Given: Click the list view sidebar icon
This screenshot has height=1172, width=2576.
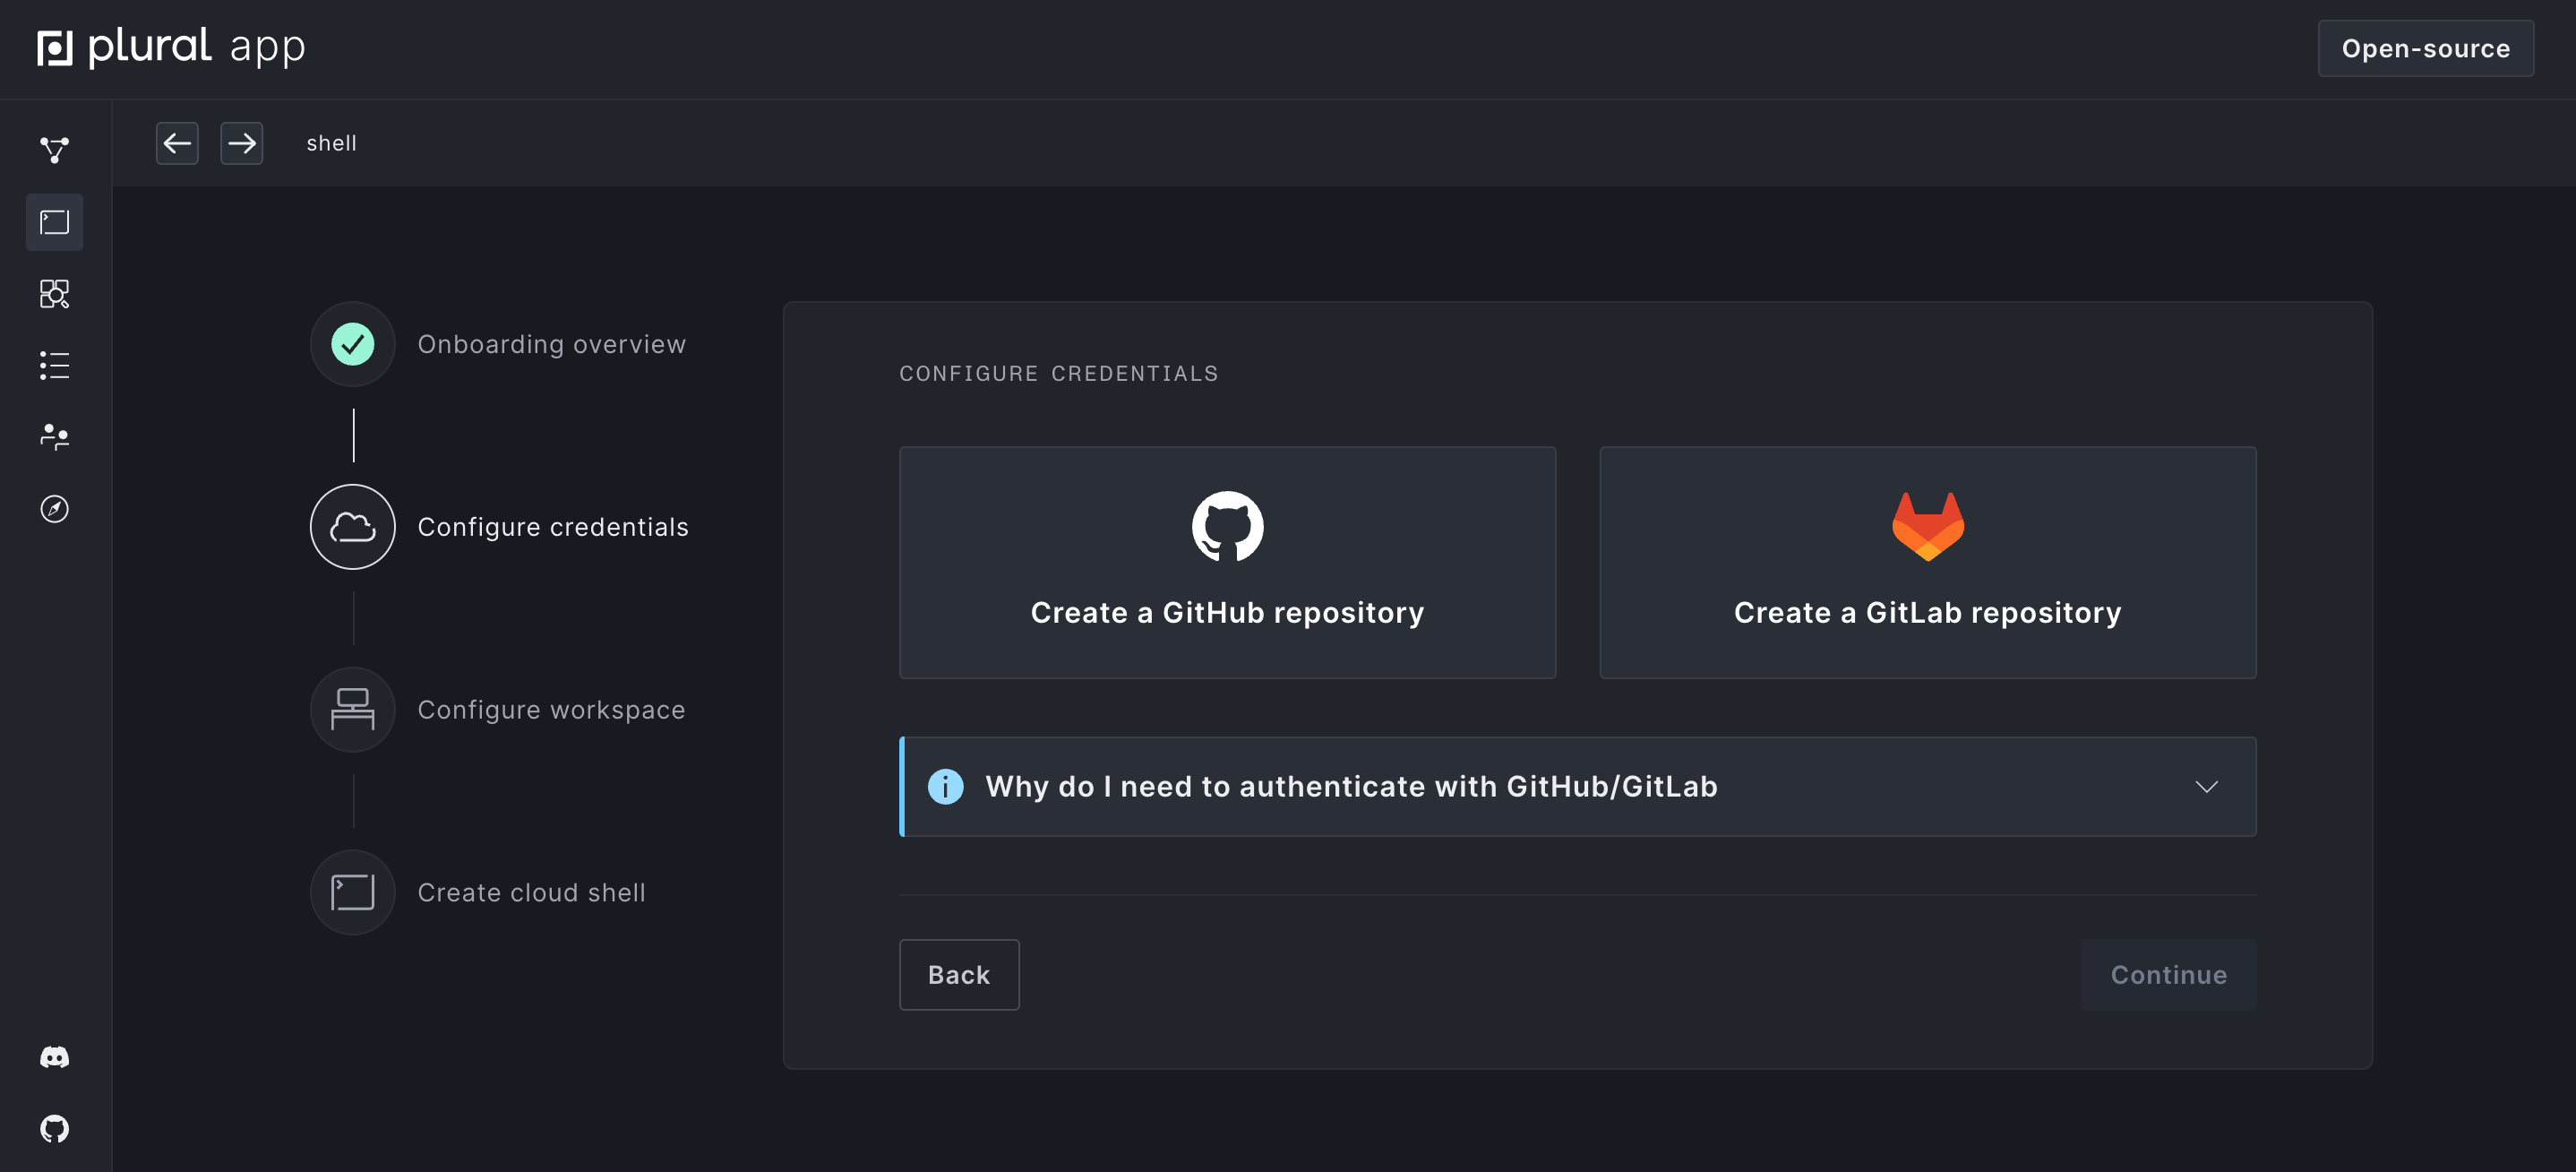Looking at the screenshot, I should point(54,365).
